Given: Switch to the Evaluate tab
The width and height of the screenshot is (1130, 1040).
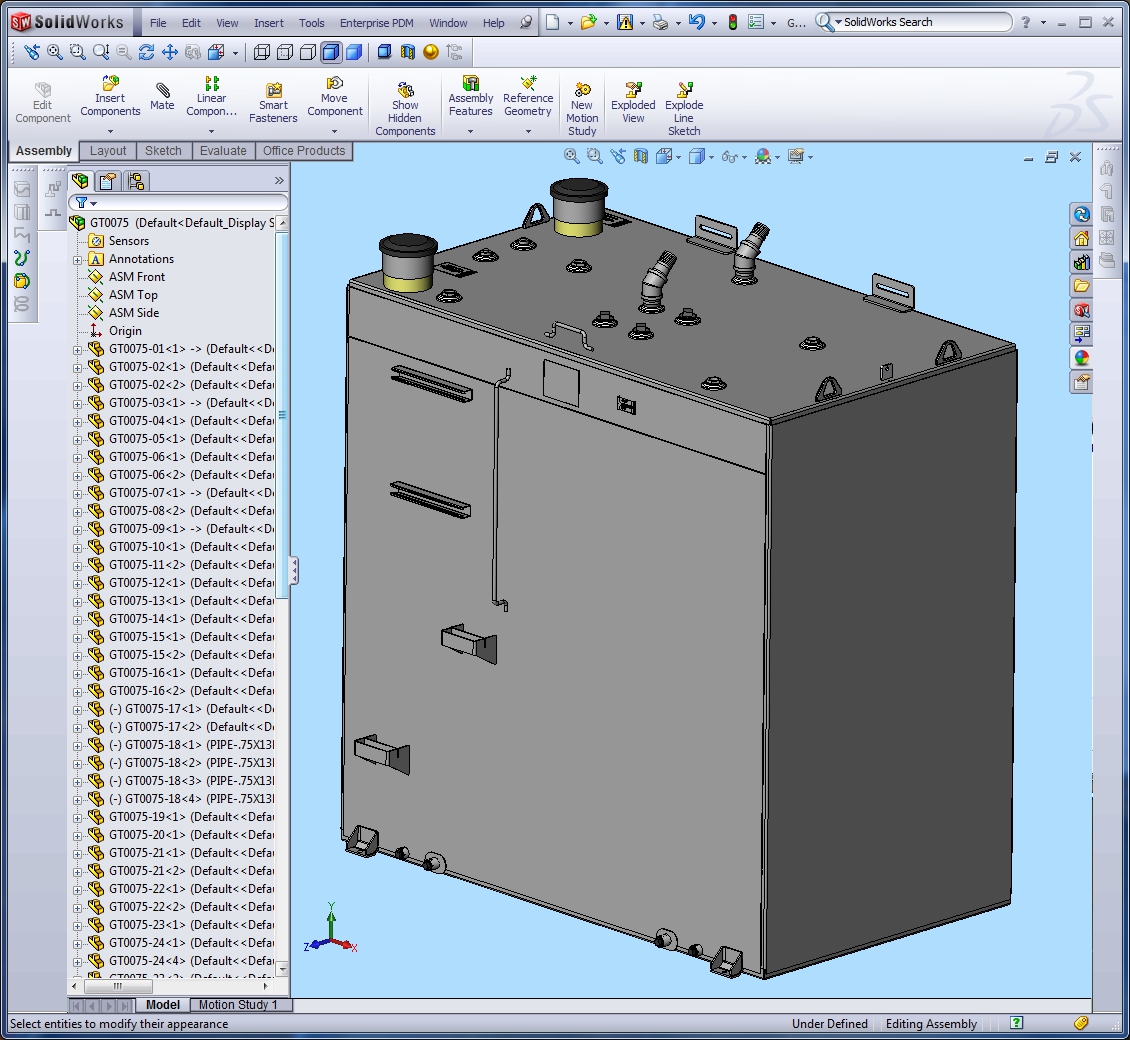Looking at the screenshot, I should [223, 151].
